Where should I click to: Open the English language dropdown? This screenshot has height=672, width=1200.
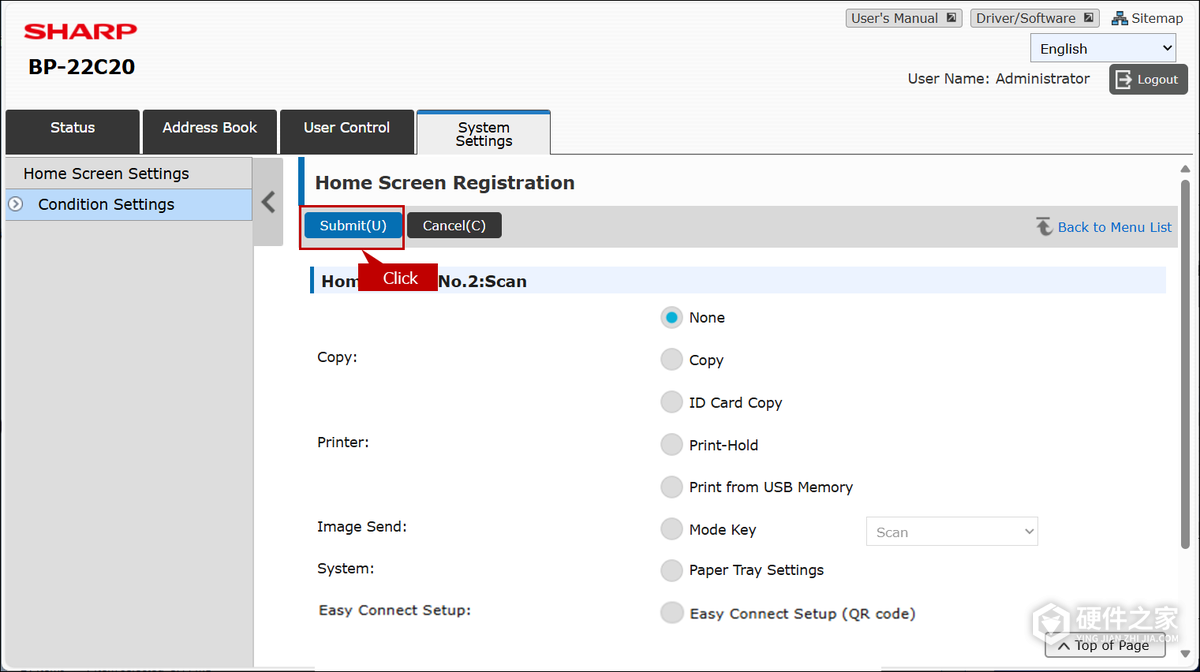tap(1104, 48)
